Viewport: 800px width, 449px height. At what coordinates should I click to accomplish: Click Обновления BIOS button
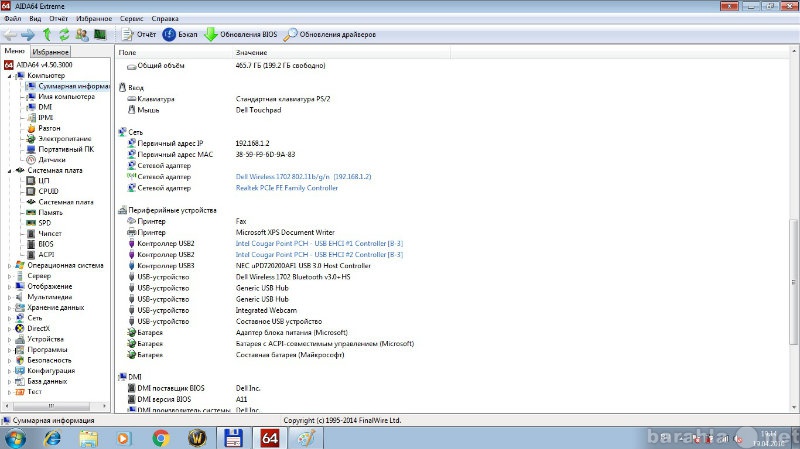click(x=241, y=35)
